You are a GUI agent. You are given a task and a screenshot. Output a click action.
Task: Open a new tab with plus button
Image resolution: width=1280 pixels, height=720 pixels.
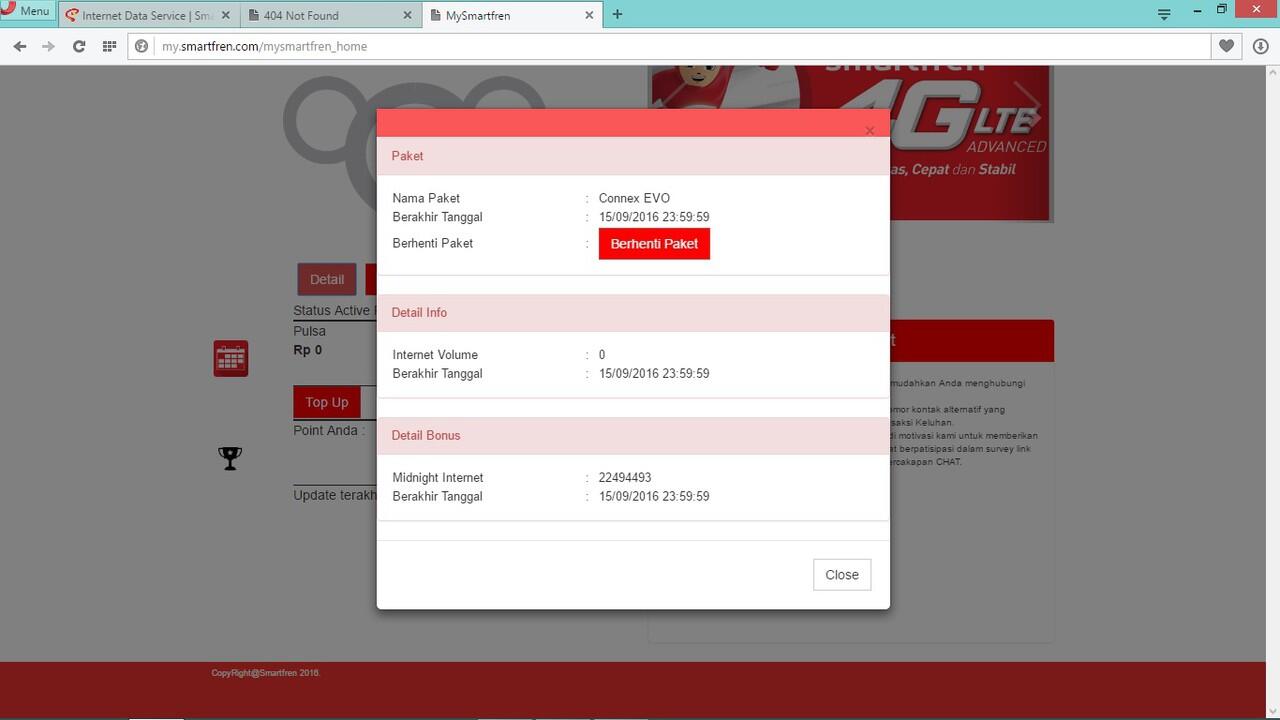(x=617, y=14)
